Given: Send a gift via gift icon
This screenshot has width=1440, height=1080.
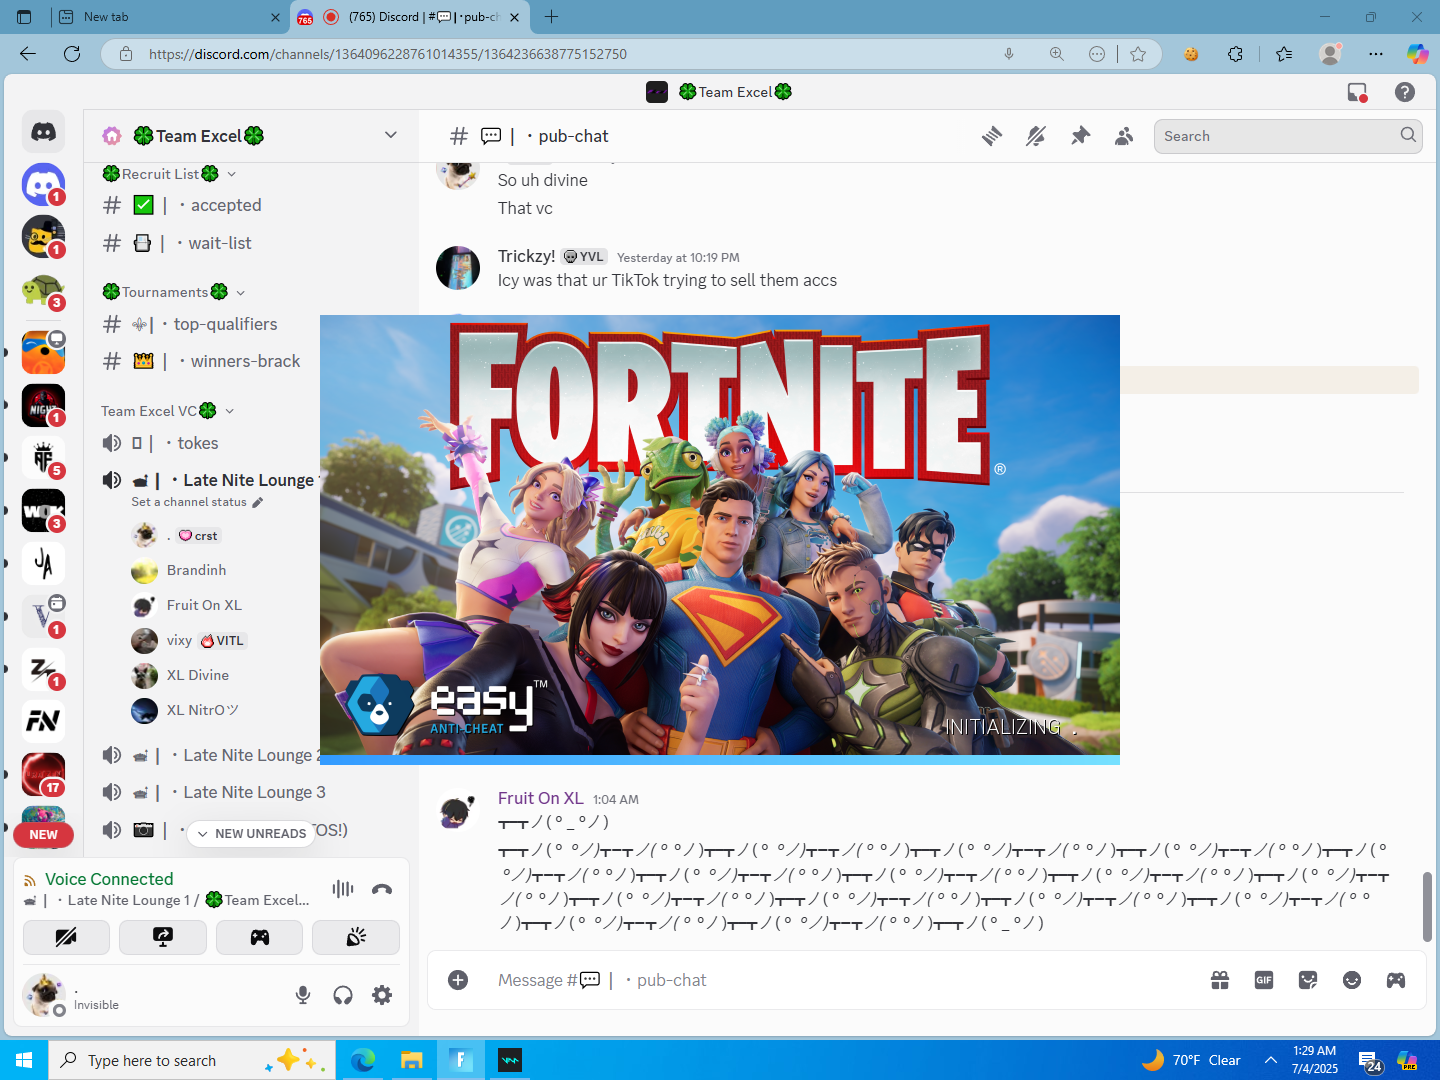Looking at the screenshot, I should 1220,980.
